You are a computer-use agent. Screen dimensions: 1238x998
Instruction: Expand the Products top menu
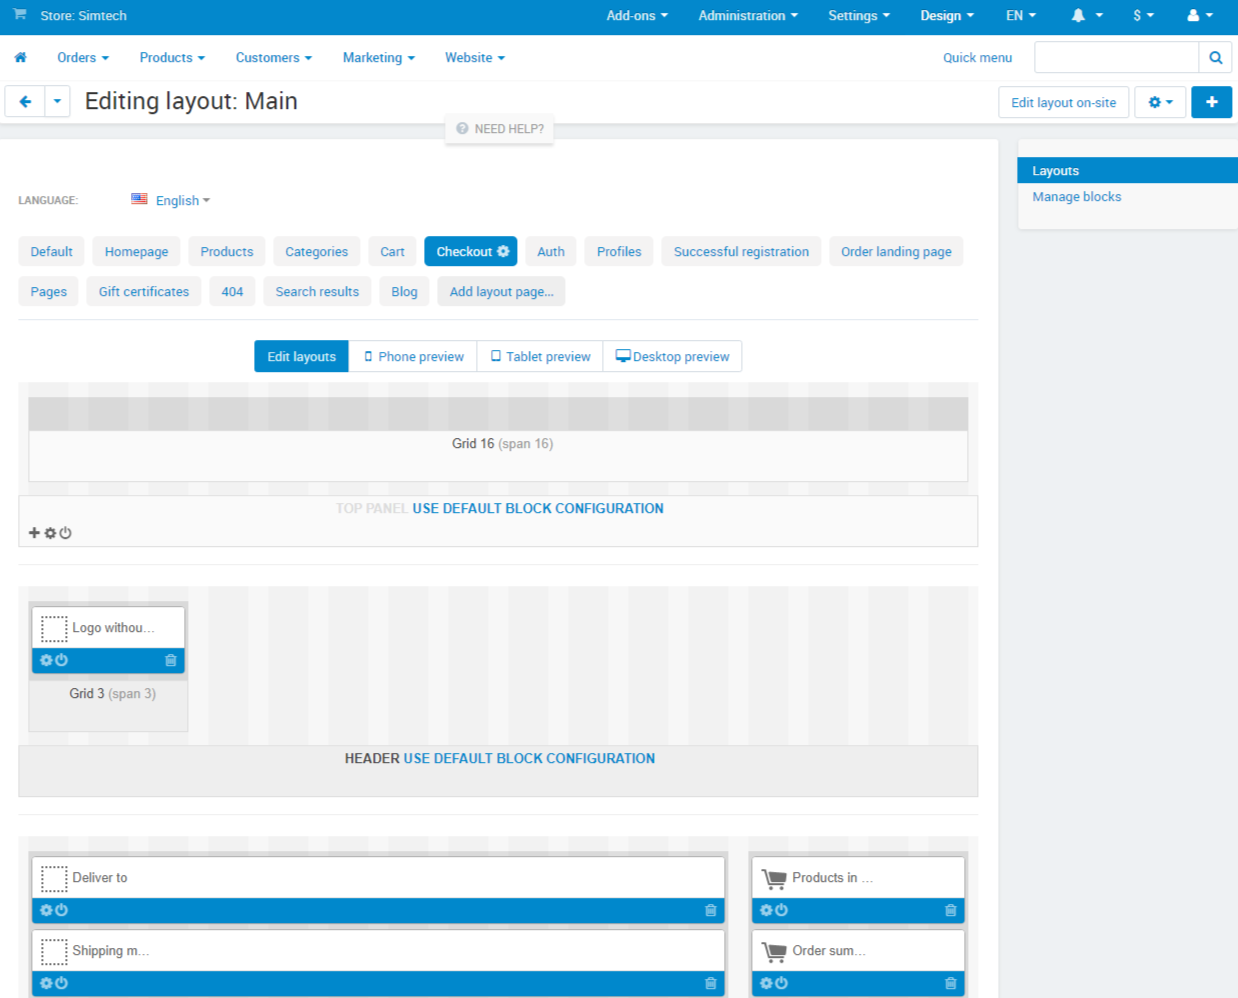(x=172, y=58)
